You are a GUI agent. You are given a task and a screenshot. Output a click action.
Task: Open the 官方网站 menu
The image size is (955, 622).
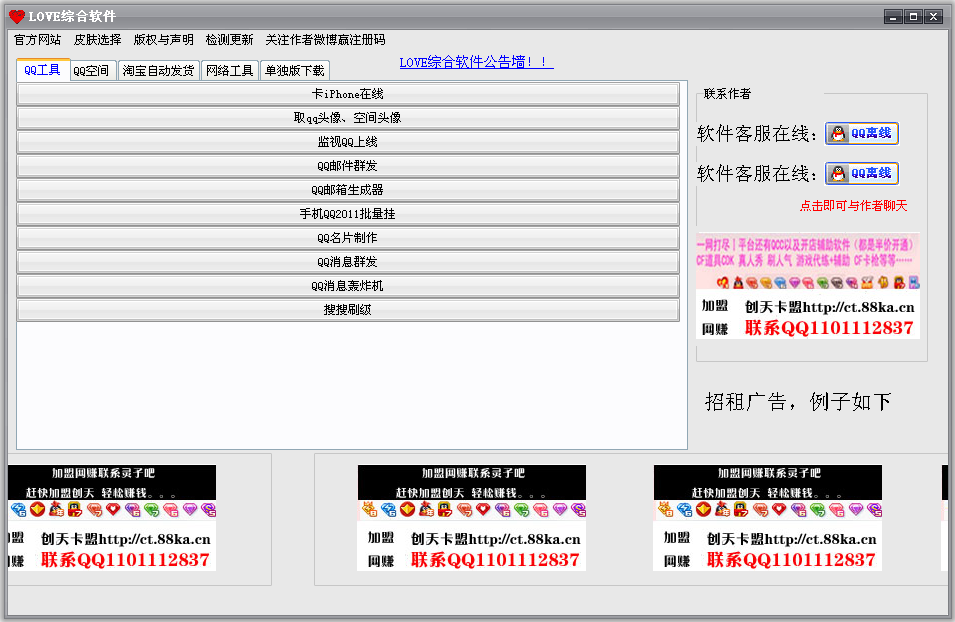pyautogui.click(x=38, y=40)
